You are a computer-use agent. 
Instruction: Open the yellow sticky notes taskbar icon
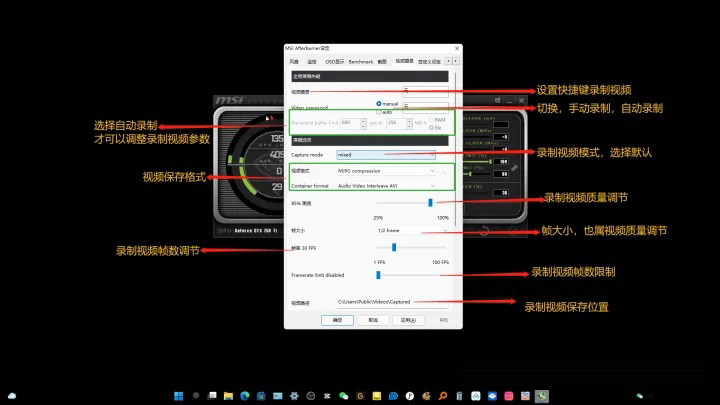click(377, 396)
